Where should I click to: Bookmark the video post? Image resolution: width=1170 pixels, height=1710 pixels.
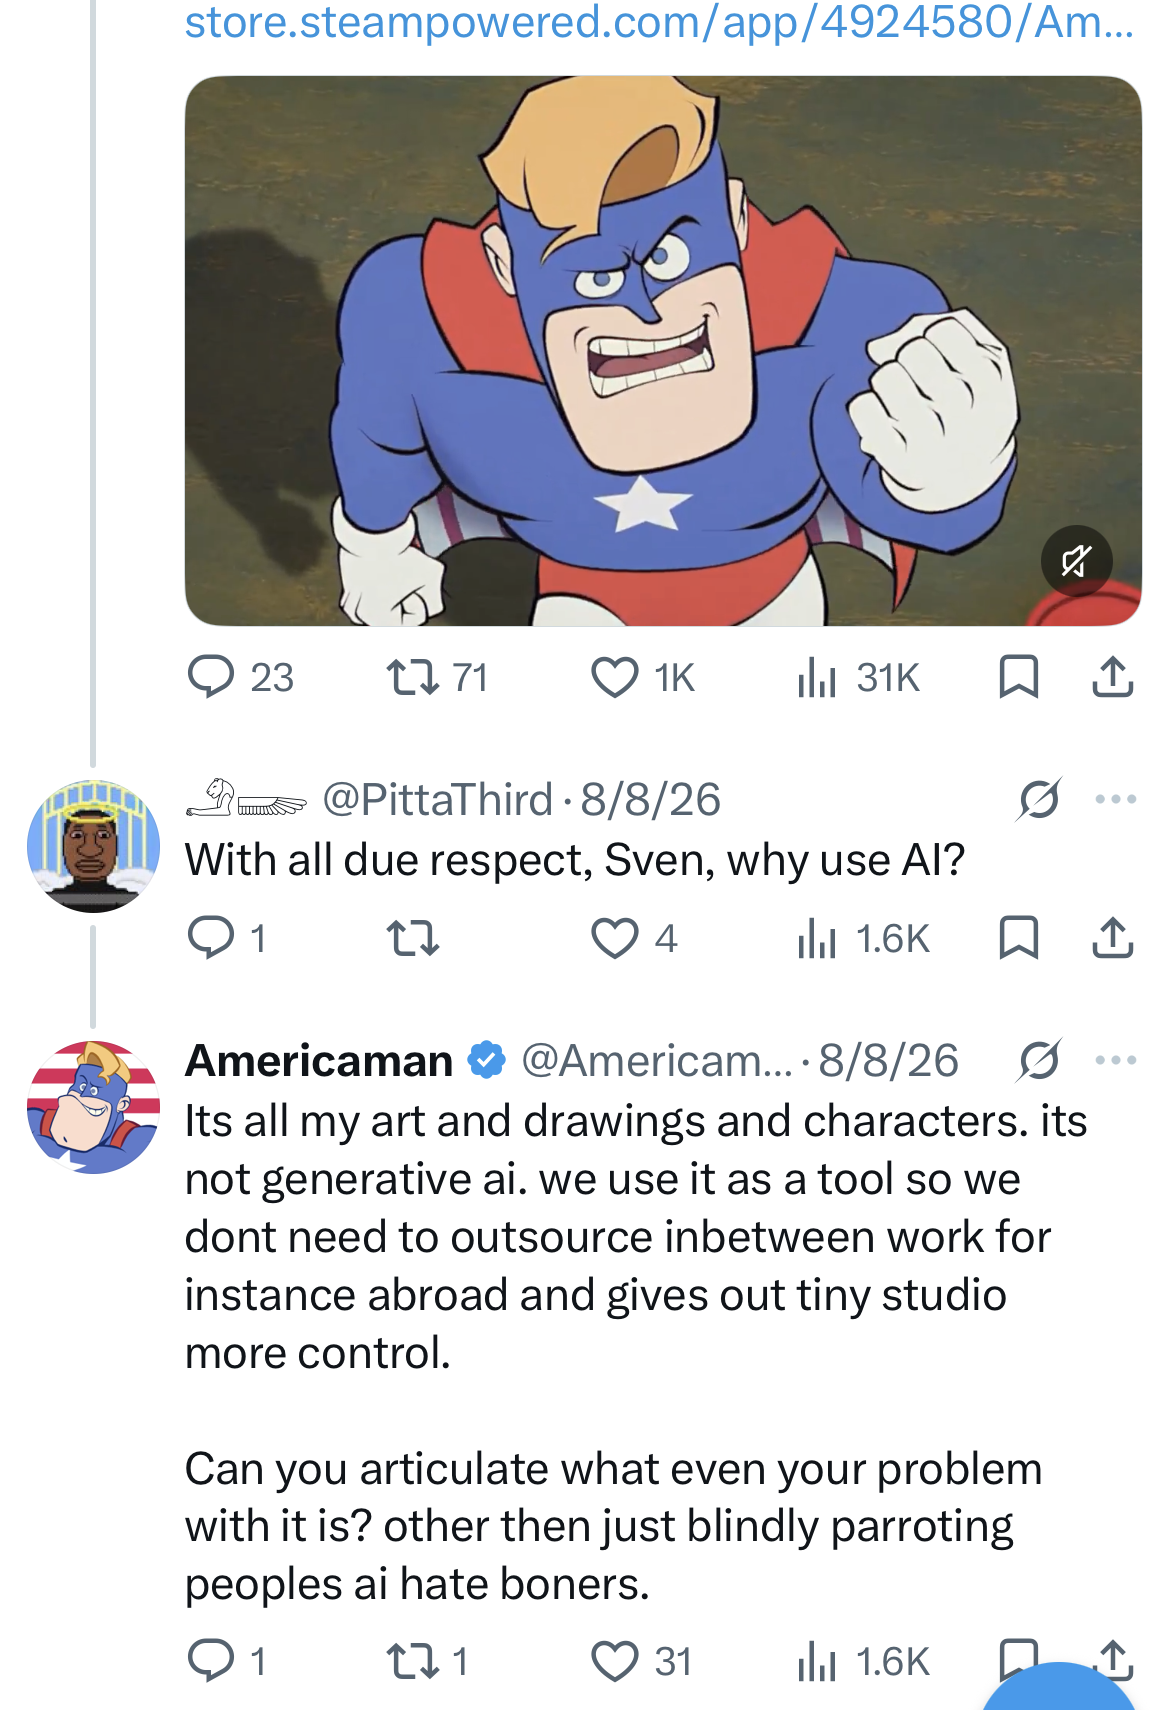pyautogui.click(x=1019, y=677)
